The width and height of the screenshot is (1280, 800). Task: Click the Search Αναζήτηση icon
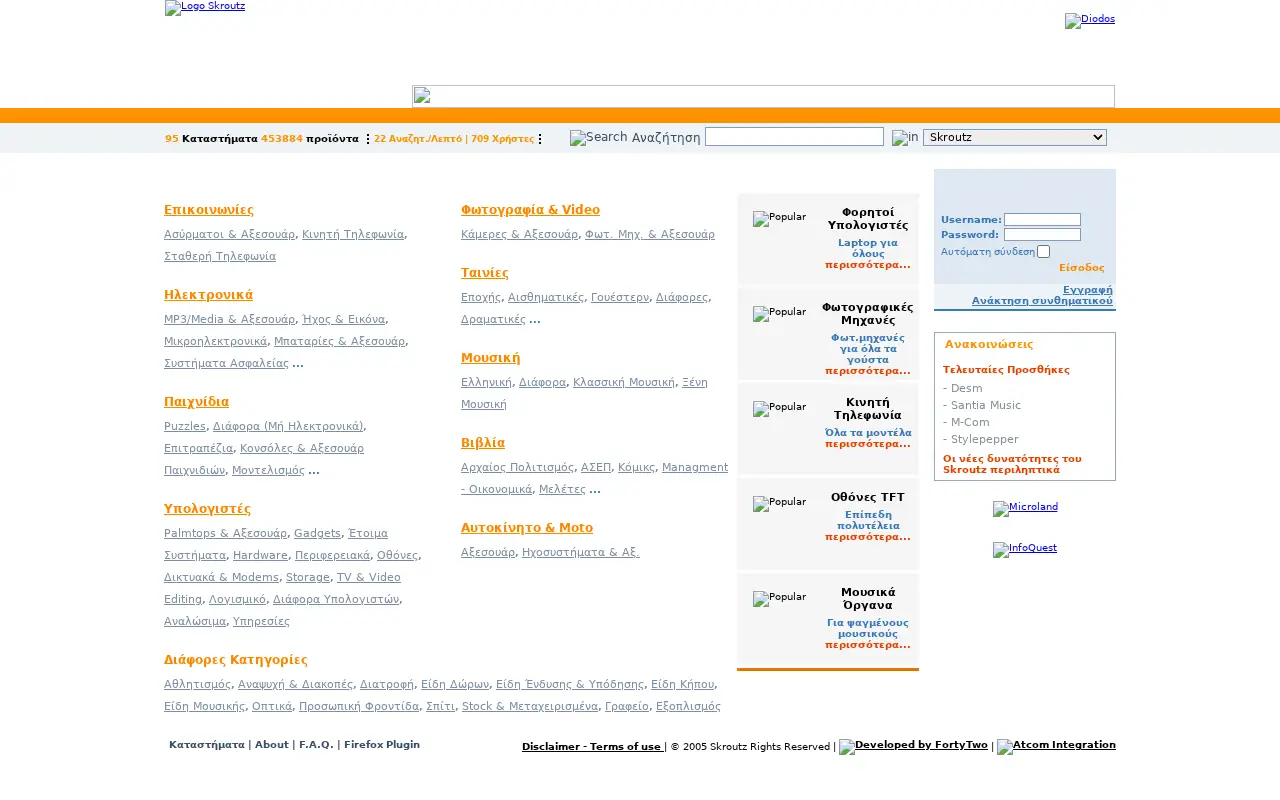[635, 138]
